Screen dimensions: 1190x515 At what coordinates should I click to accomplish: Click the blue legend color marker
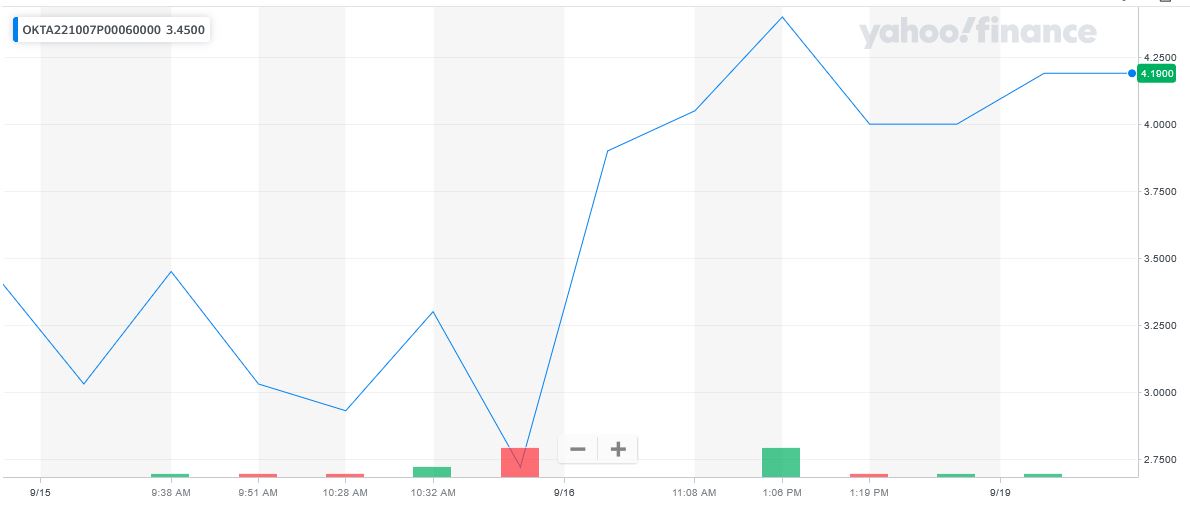(15, 29)
